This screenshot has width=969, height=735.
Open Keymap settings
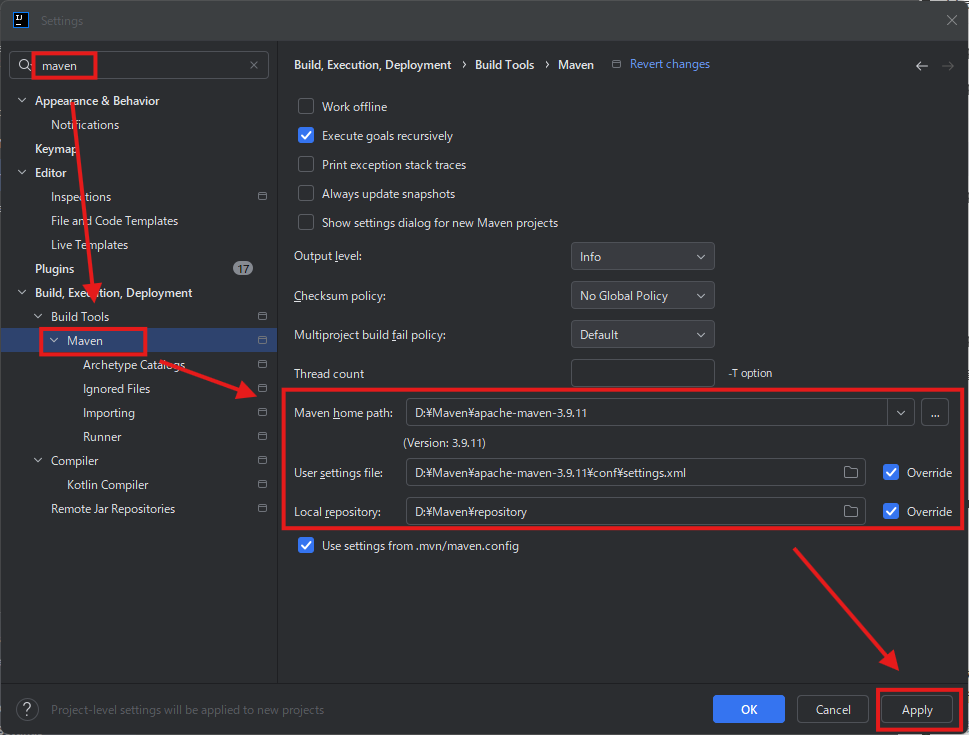click(x=56, y=149)
